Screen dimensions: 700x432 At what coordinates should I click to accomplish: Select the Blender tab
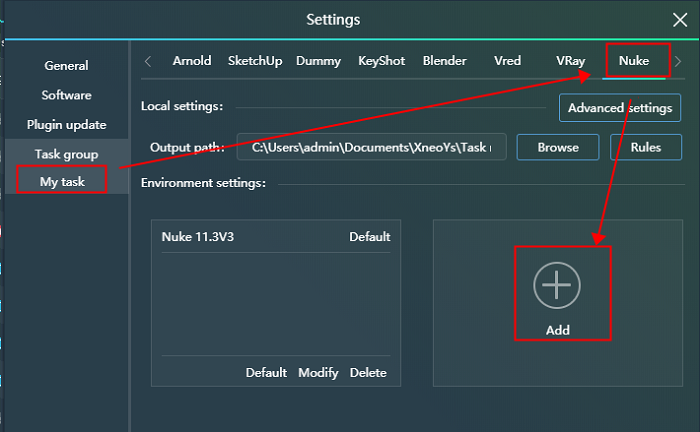[444, 61]
